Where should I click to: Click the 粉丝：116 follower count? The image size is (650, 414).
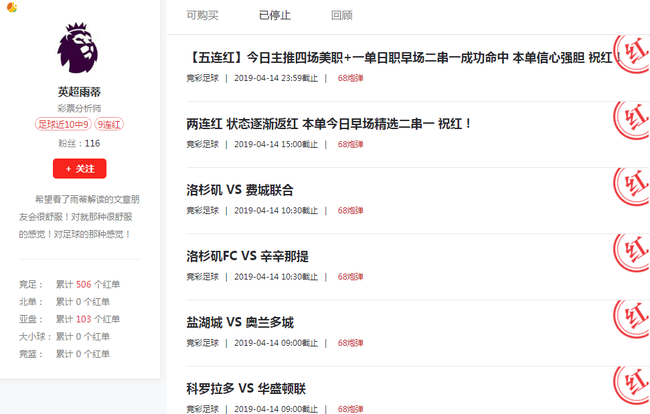[x=79, y=143]
